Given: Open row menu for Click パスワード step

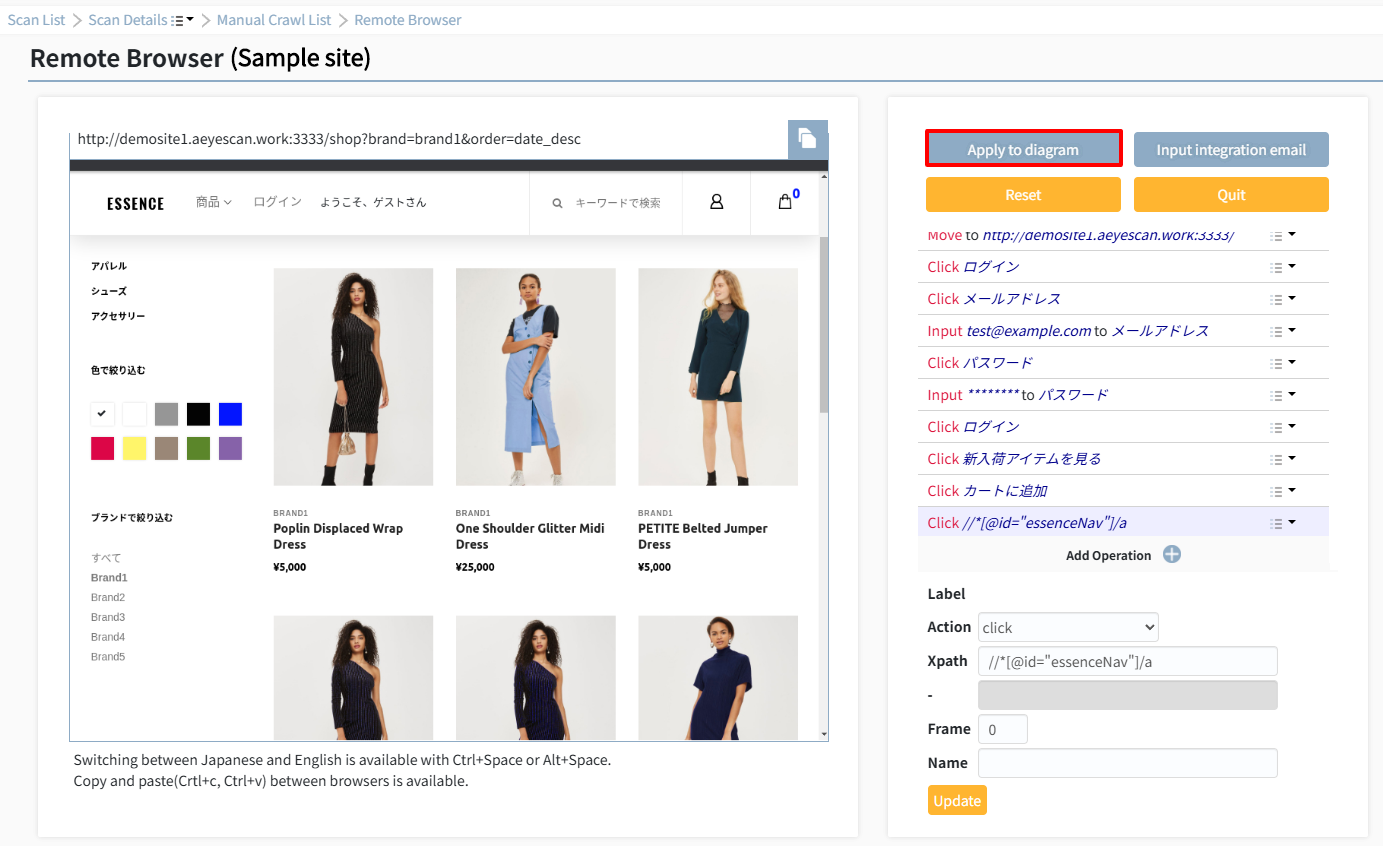Looking at the screenshot, I should click(1283, 363).
